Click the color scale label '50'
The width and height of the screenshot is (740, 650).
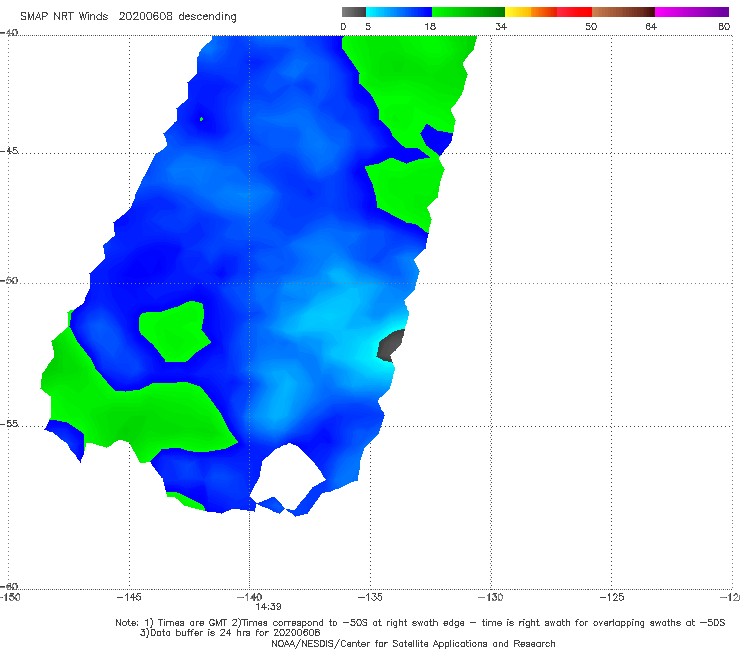pyautogui.click(x=591, y=27)
